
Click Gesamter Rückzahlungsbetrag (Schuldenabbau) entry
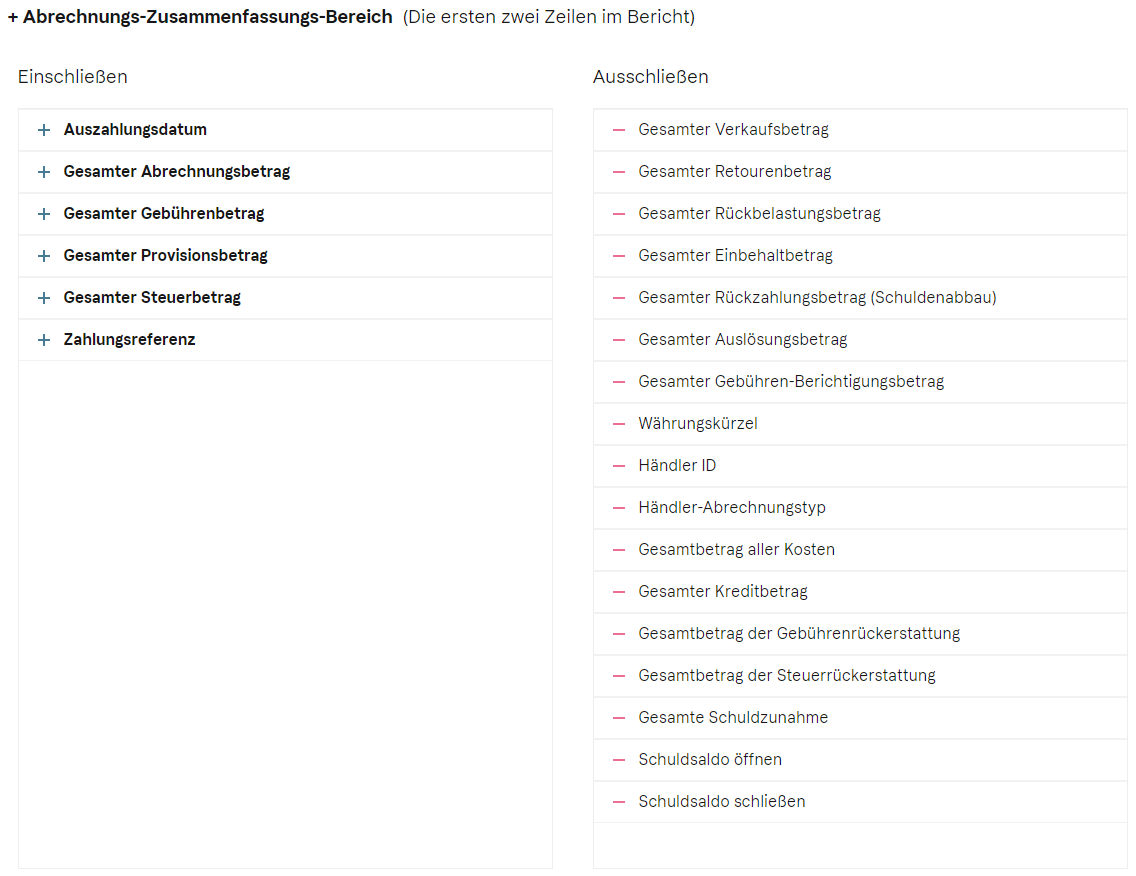click(817, 298)
